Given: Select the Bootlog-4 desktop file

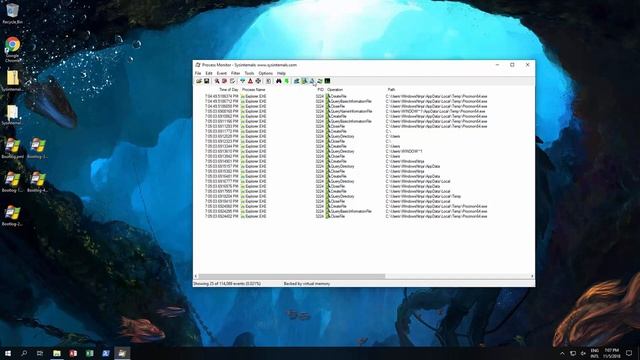Looking at the screenshot, I should [37, 182].
